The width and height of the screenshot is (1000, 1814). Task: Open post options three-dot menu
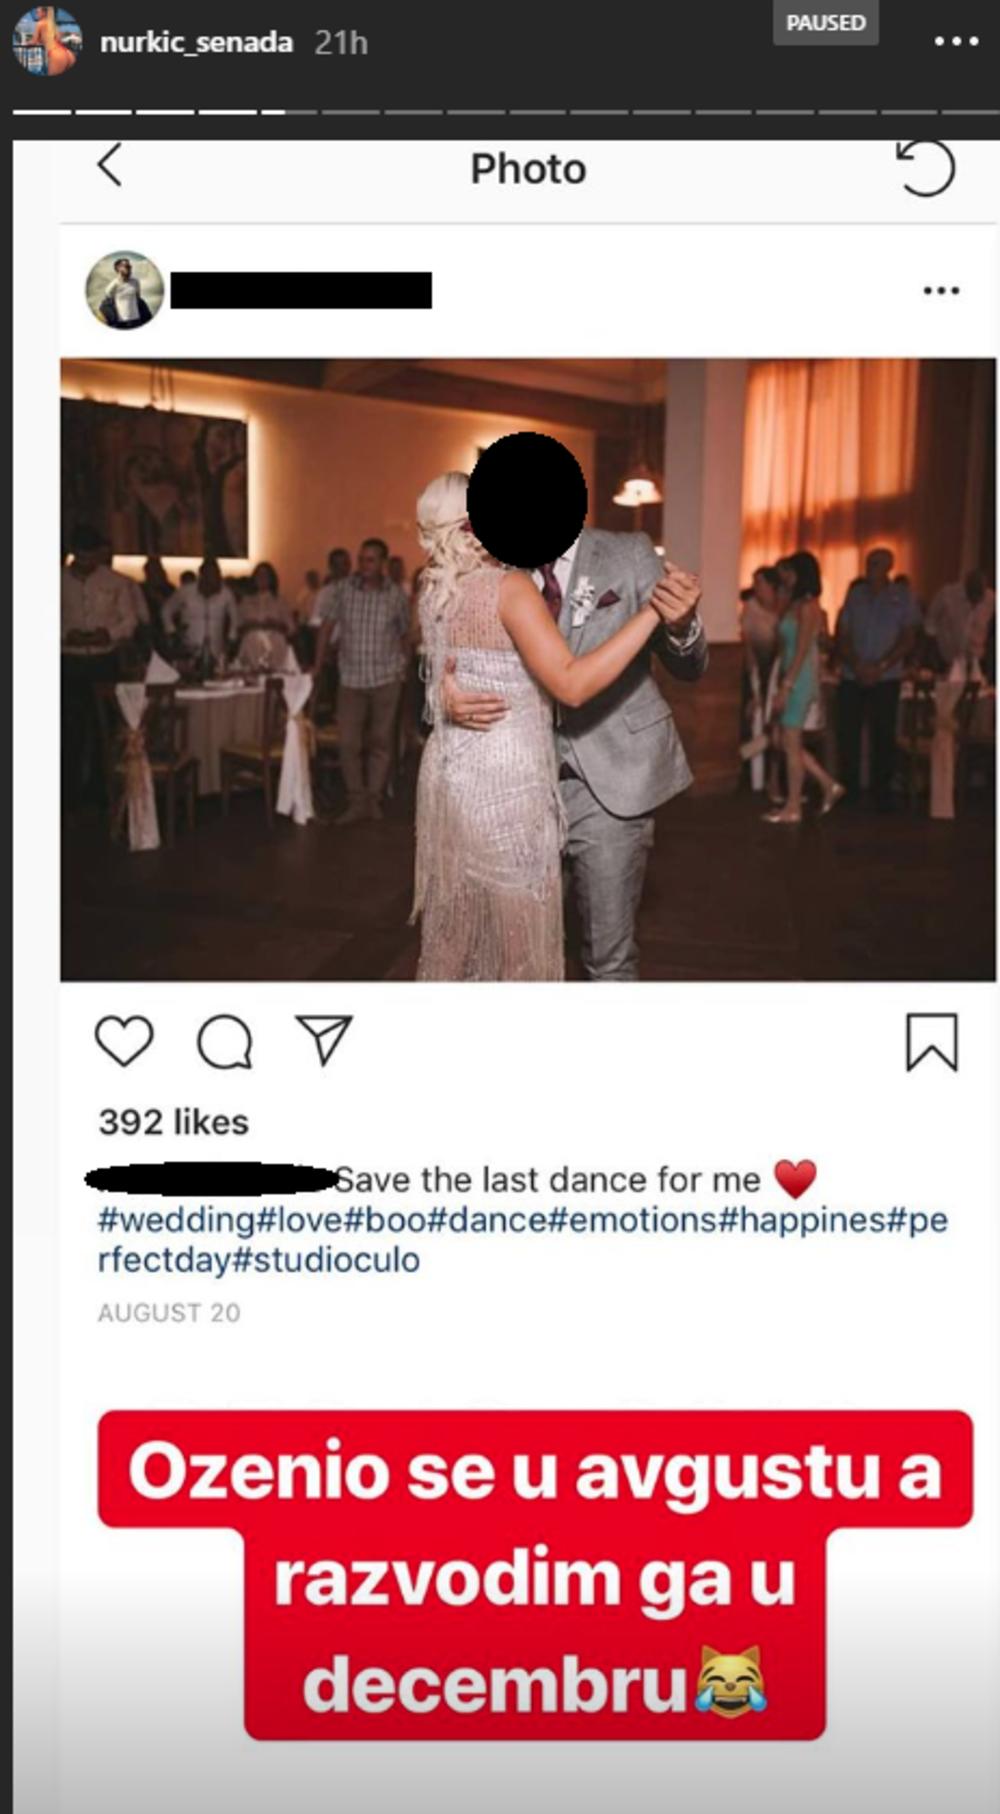click(941, 291)
